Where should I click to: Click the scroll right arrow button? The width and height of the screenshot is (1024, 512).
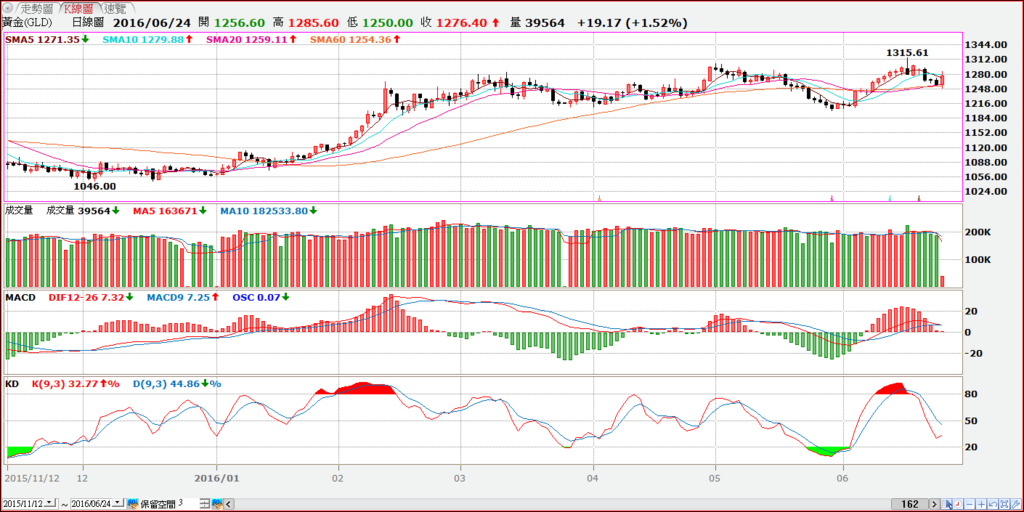[x=934, y=504]
